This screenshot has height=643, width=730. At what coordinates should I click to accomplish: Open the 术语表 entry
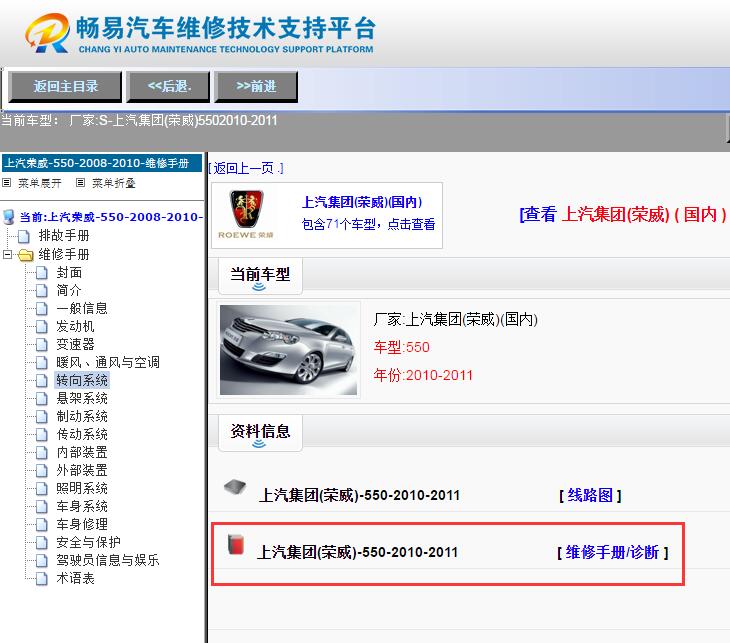click(x=75, y=579)
